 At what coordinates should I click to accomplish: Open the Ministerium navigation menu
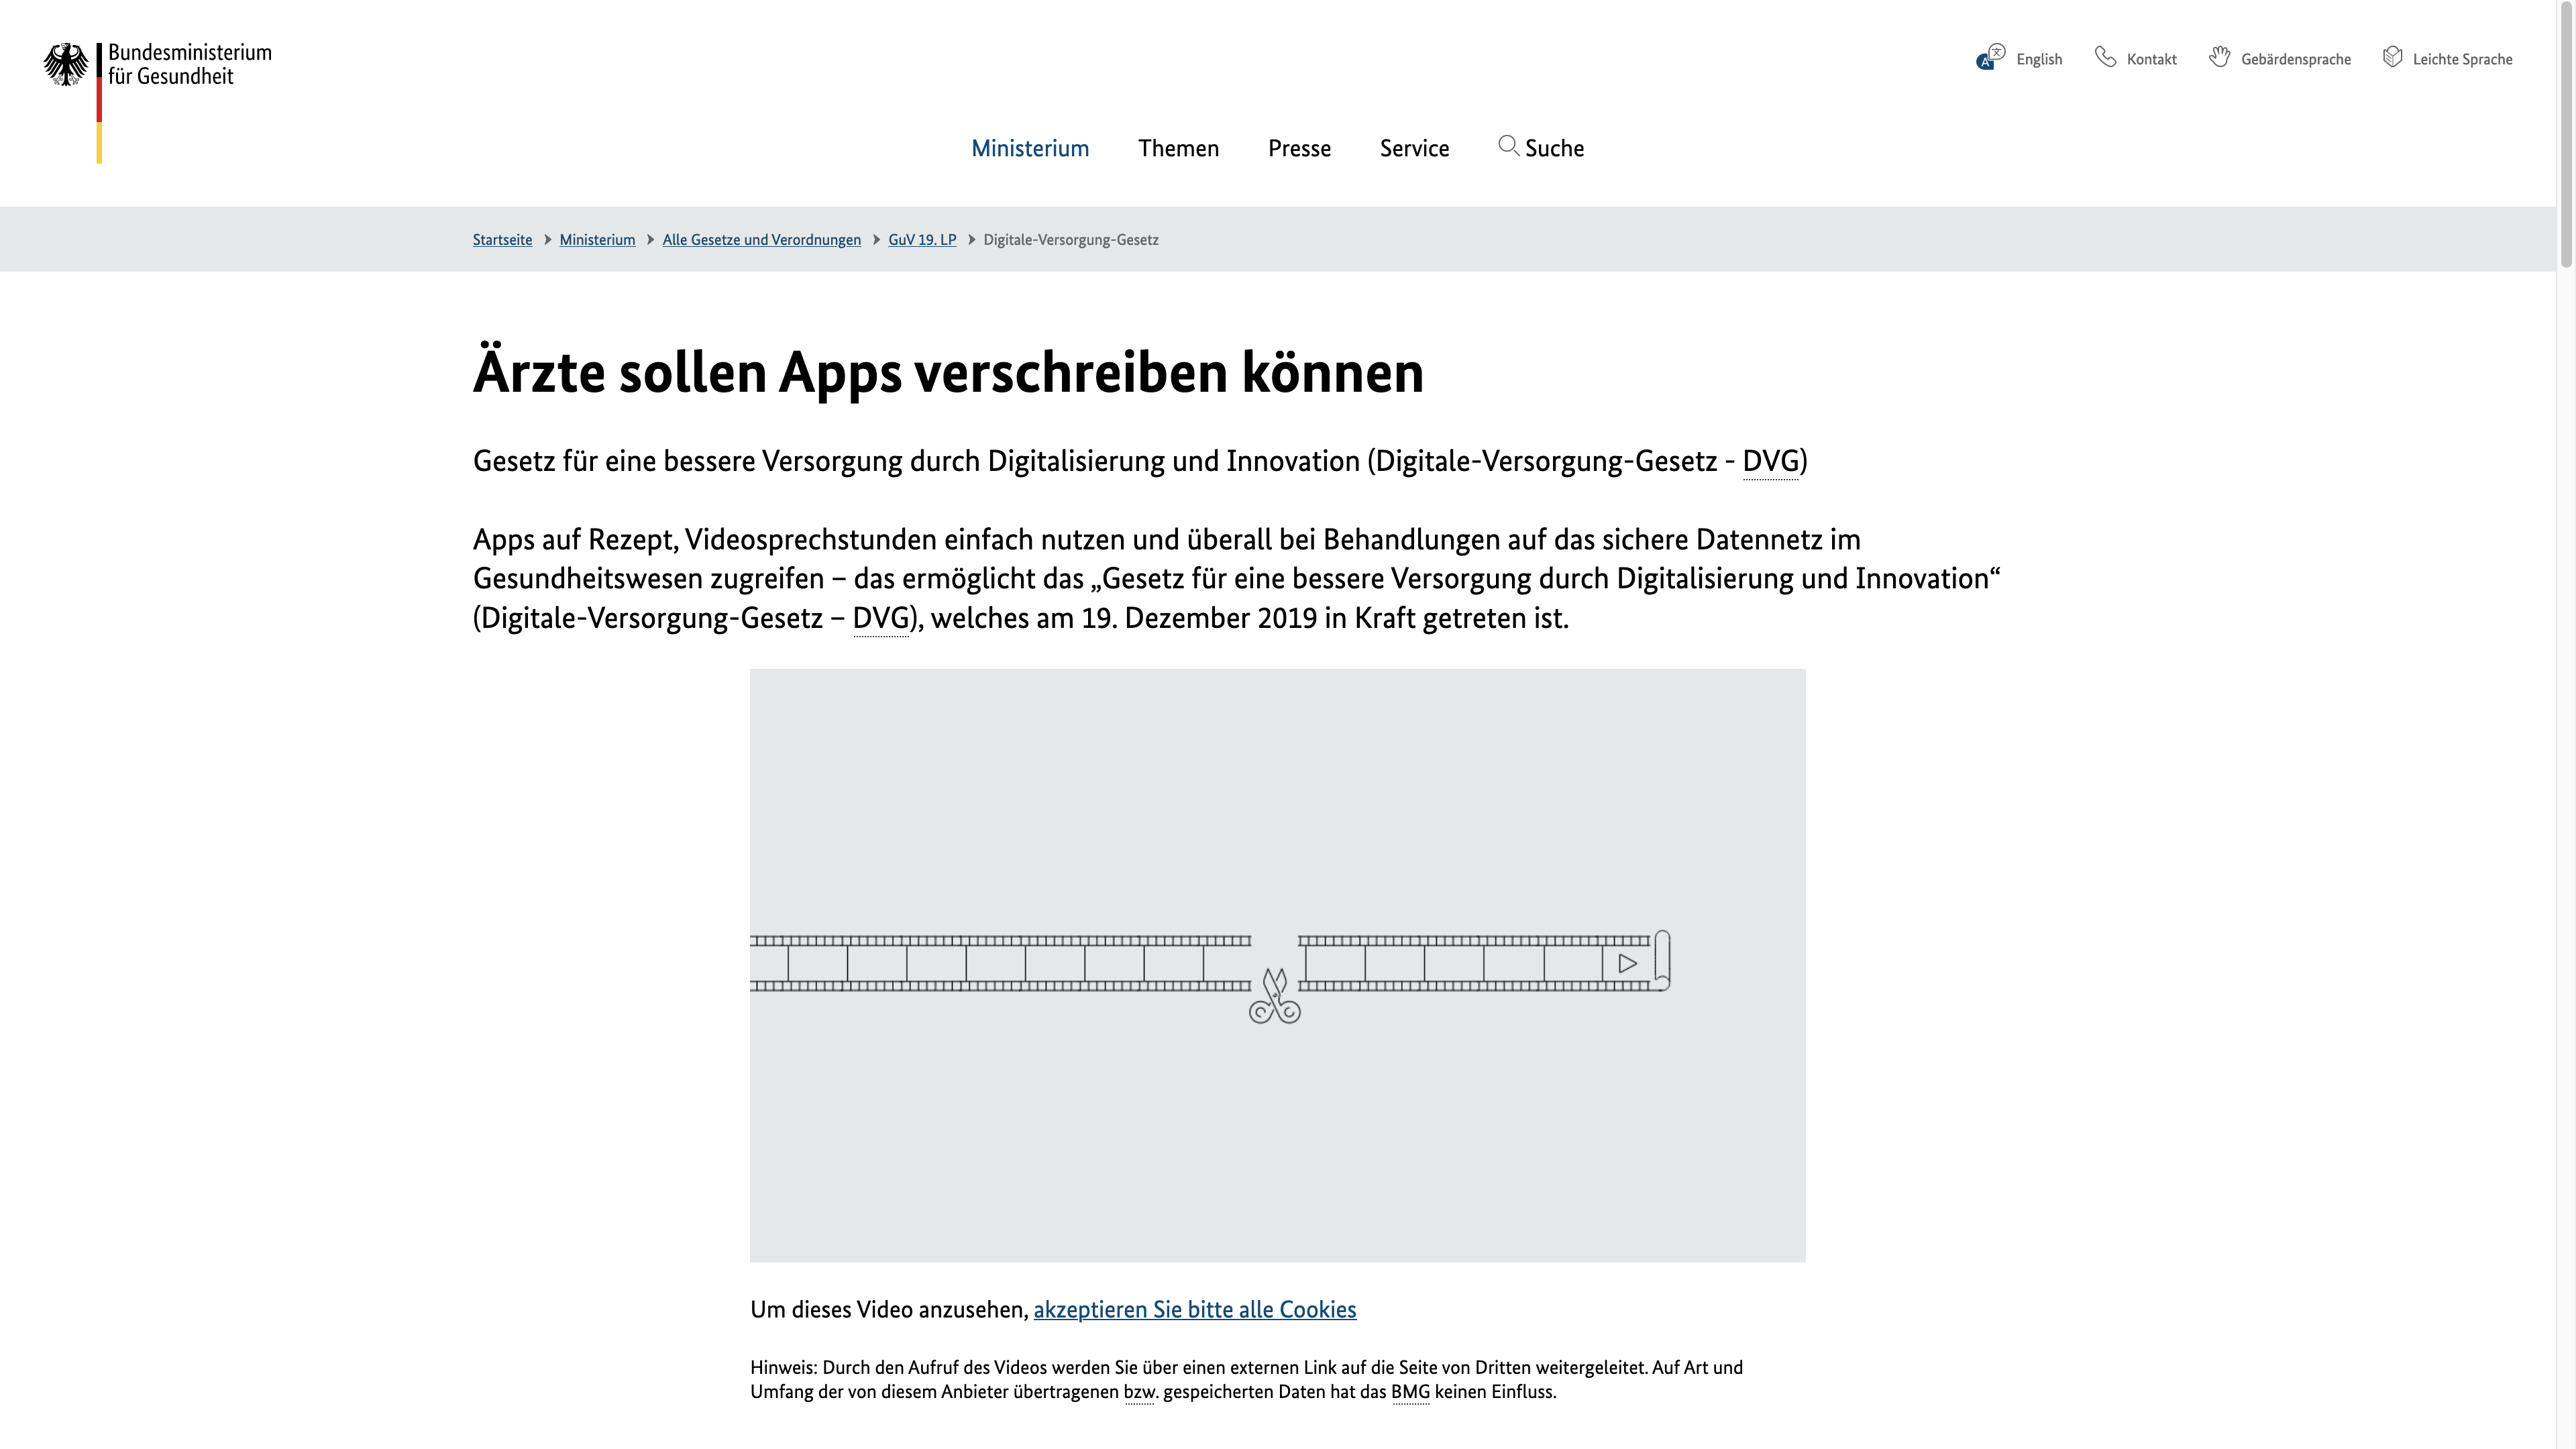[1030, 148]
